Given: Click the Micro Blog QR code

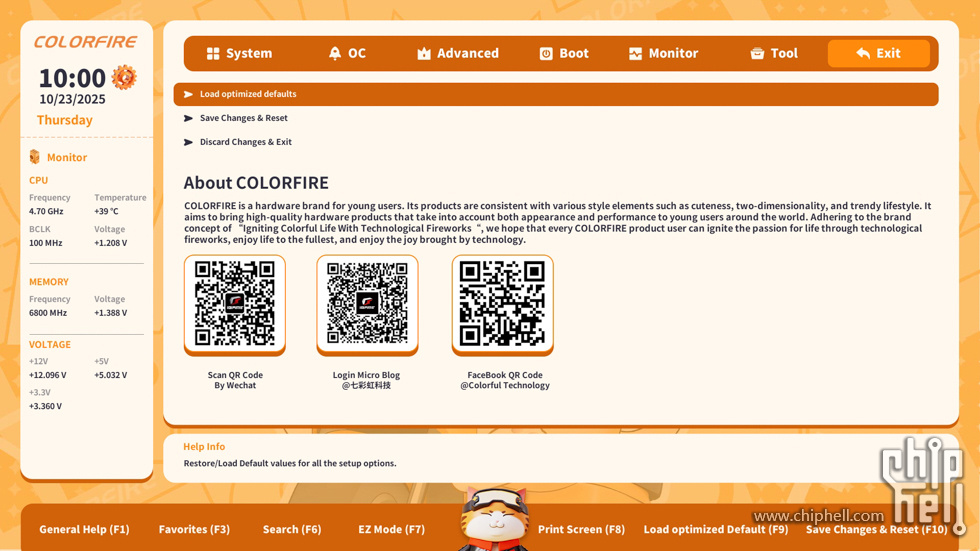Looking at the screenshot, I should click(x=367, y=303).
